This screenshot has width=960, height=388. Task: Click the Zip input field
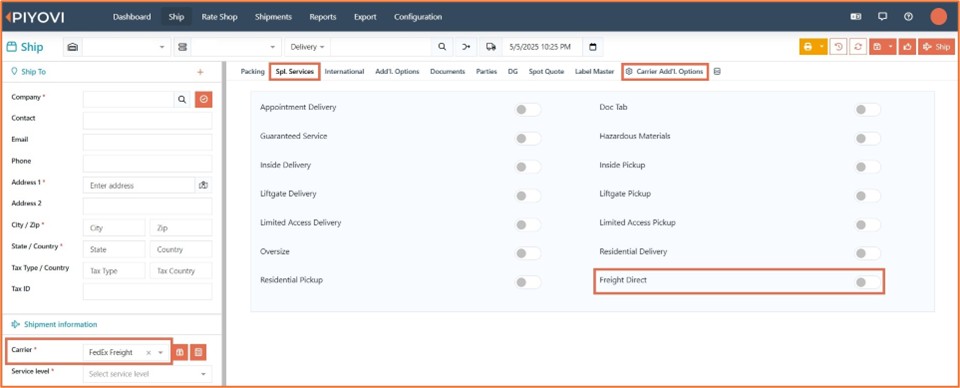181,228
